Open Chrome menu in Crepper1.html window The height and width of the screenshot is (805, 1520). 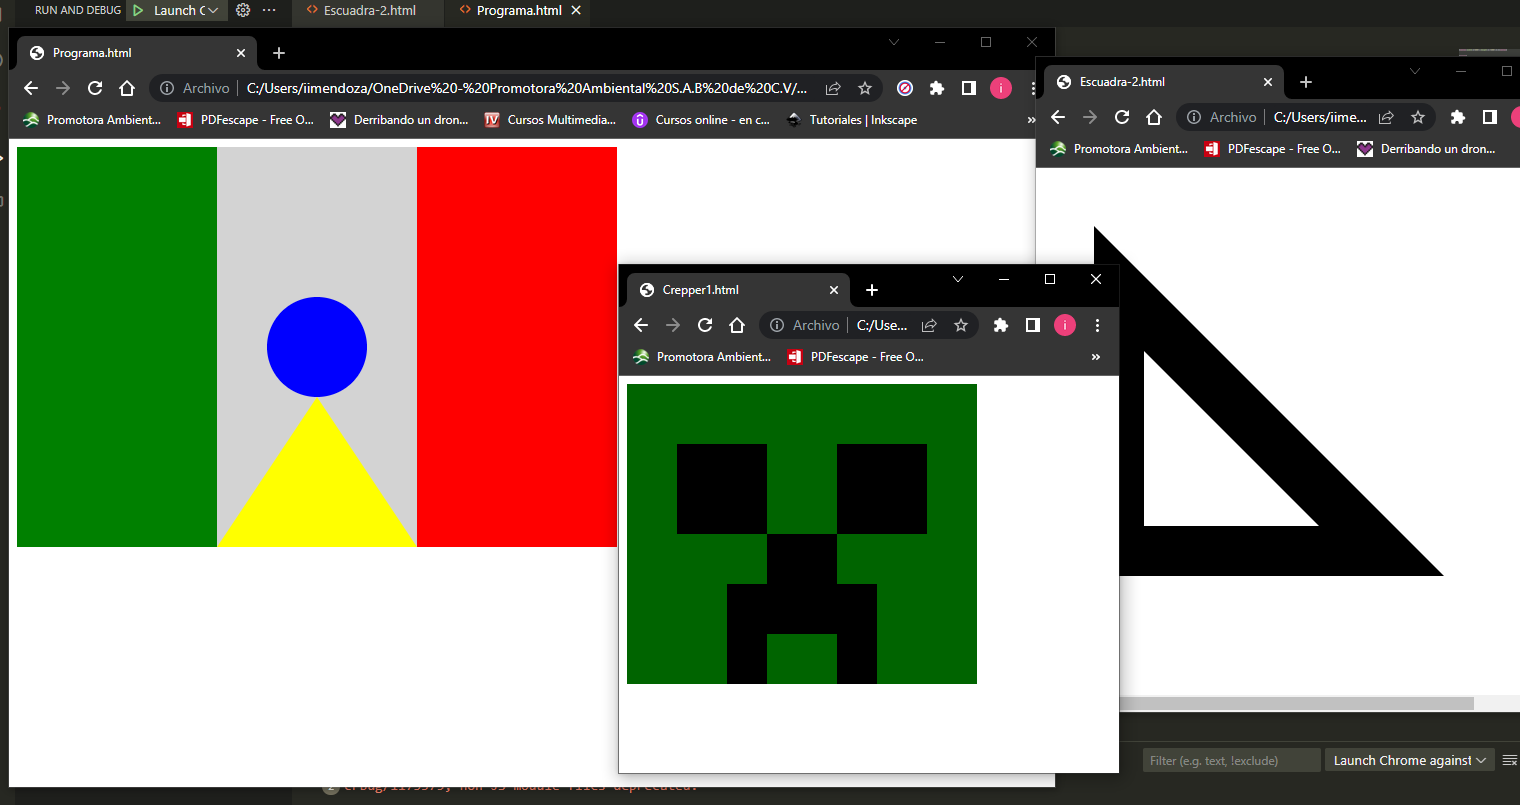(x=1097, y=325)
